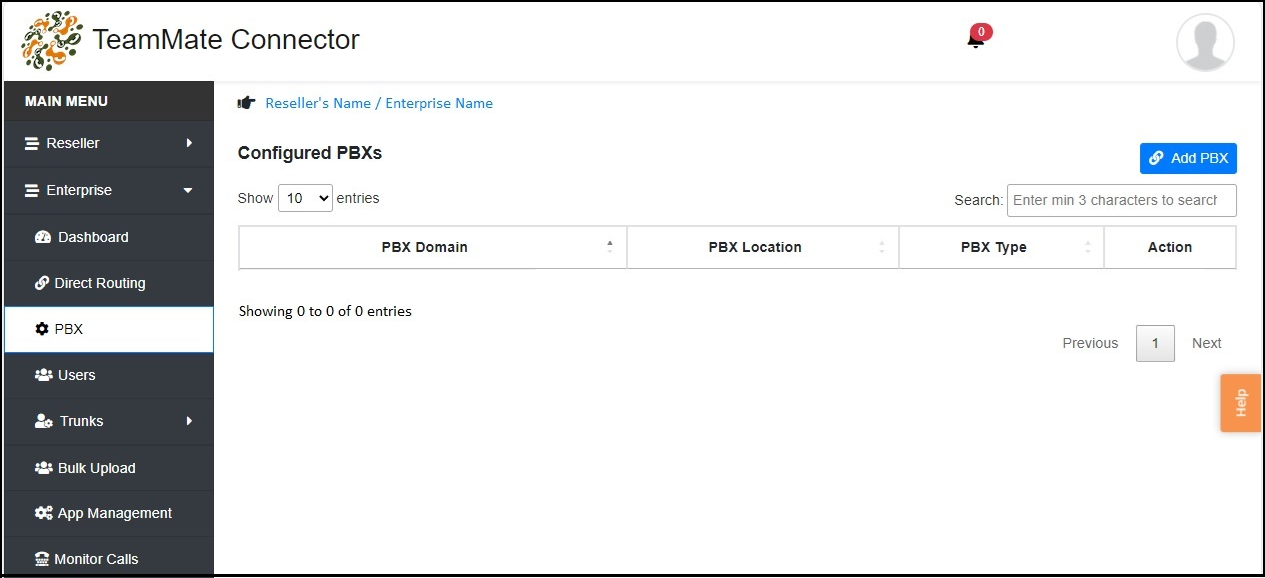This screenshot has width=1265, height=578.
Task: Click the PBX gear icon
Action: tap(42, 329)
